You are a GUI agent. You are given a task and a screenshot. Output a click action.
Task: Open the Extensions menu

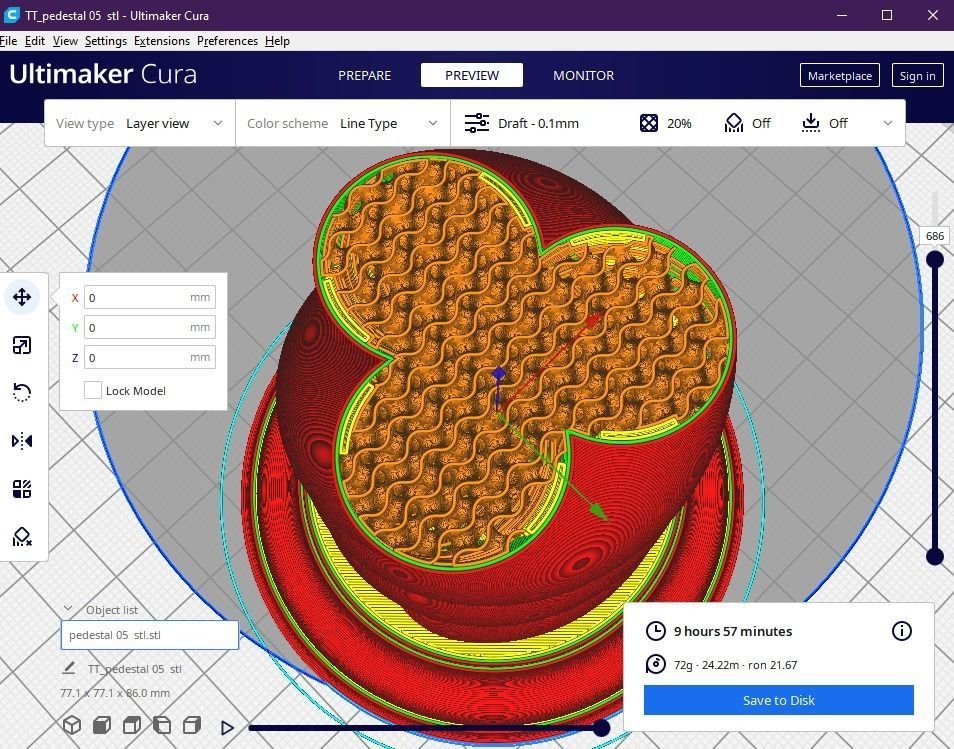pos(162,41)
